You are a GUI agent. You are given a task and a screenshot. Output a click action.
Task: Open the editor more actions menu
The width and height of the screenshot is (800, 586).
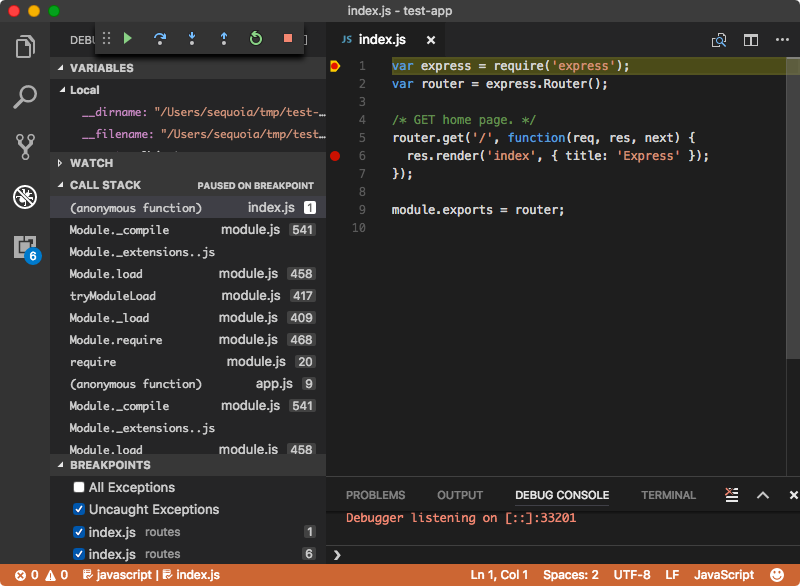point(782,39)
